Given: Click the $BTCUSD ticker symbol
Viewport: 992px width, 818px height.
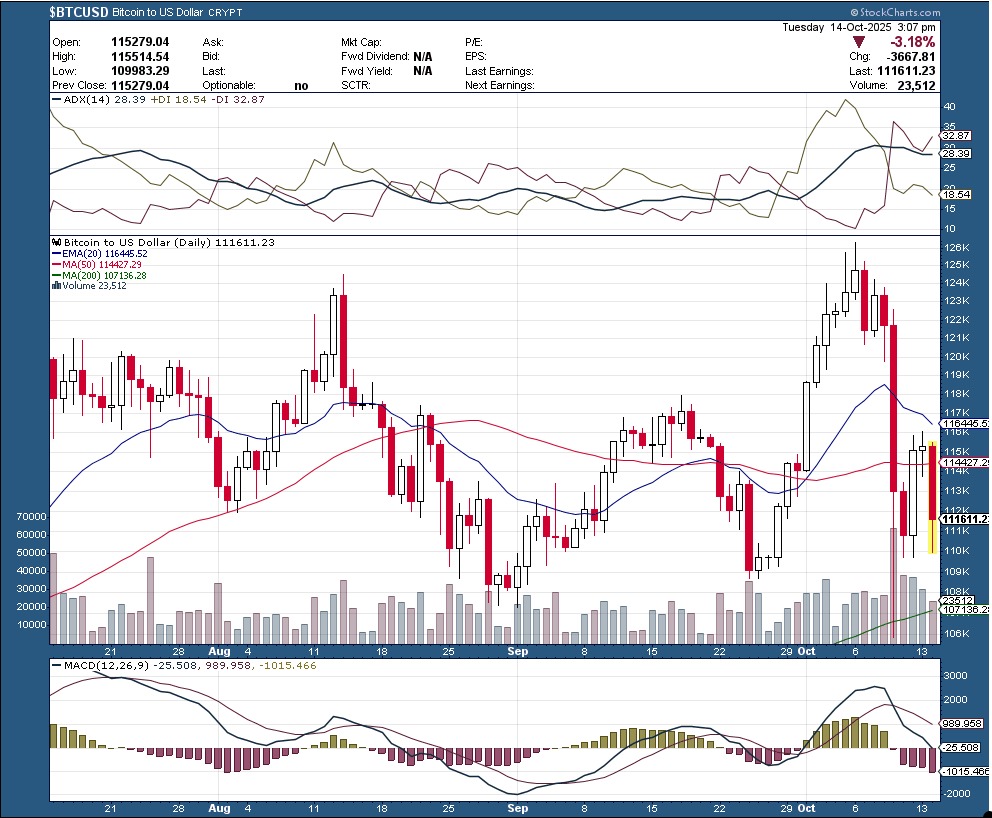Looking at the screenshot, I should (x=79, y=12).
